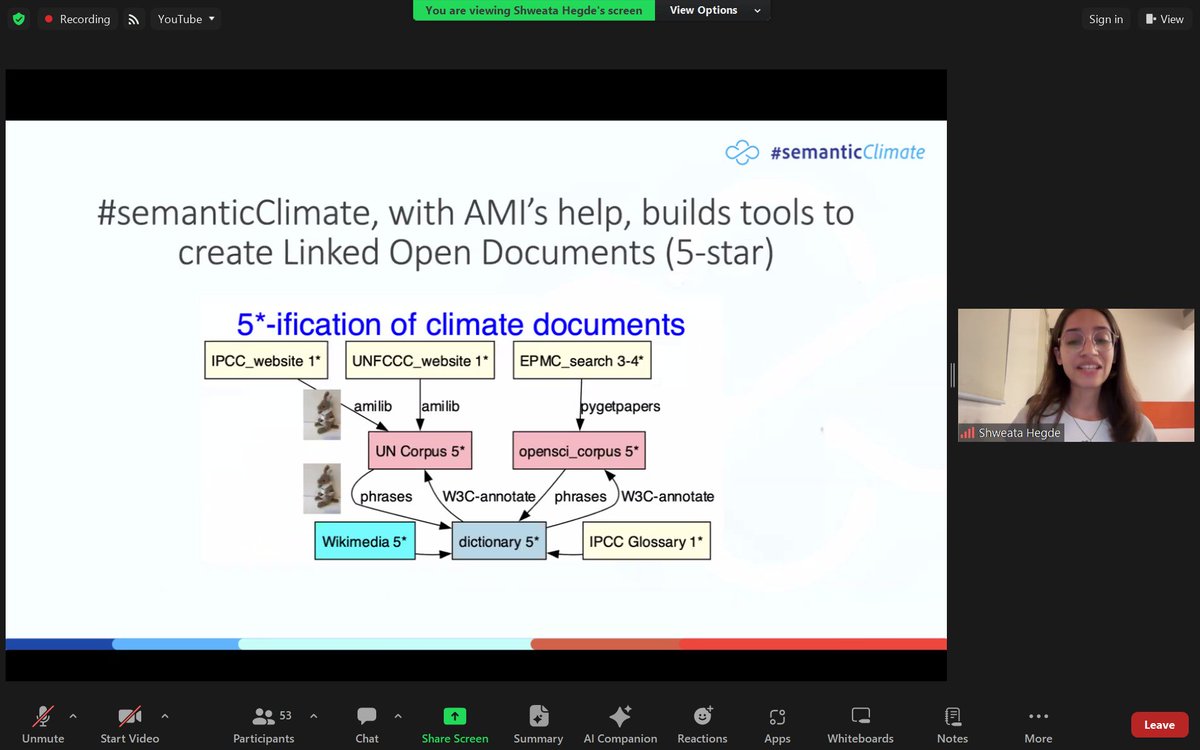Click the opensci_corpus 5* box

pos(580,451)
